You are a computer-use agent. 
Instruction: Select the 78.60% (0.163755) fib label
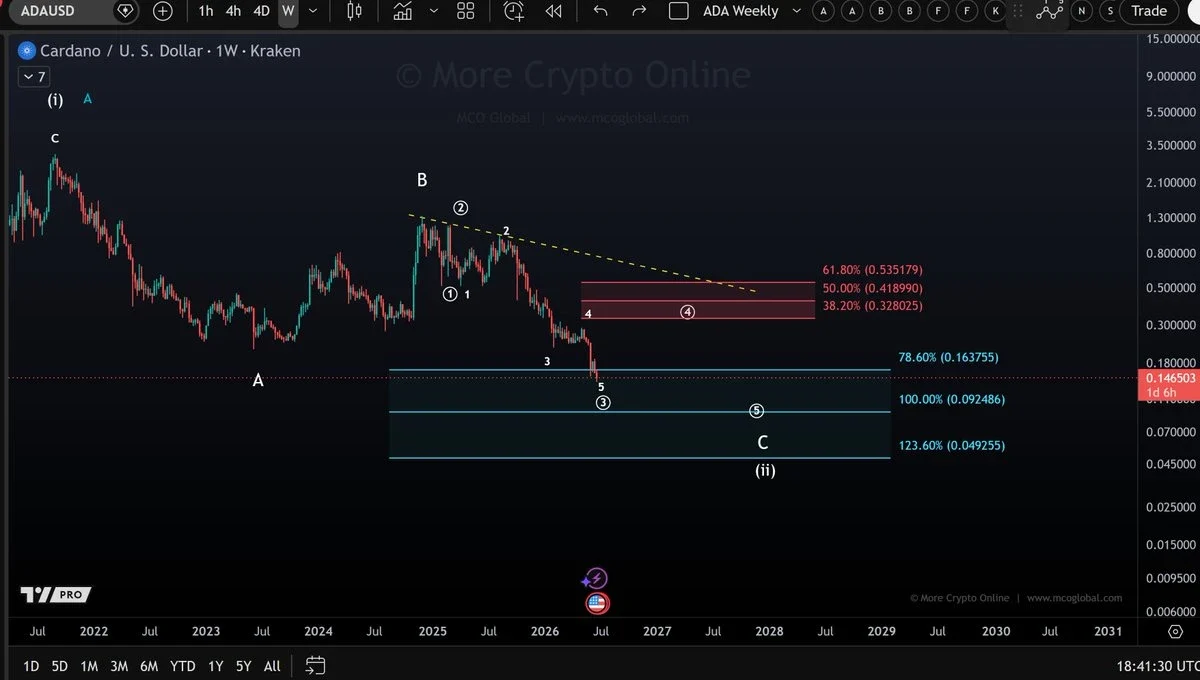pos(948,357)
